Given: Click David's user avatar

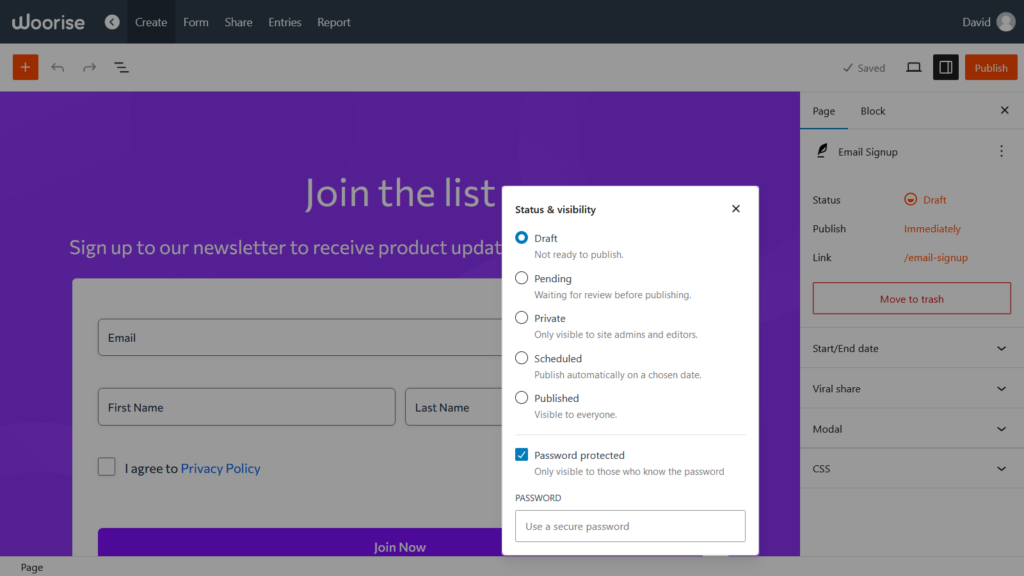Looking at the screenshot, I should (x=1006, y=22).
